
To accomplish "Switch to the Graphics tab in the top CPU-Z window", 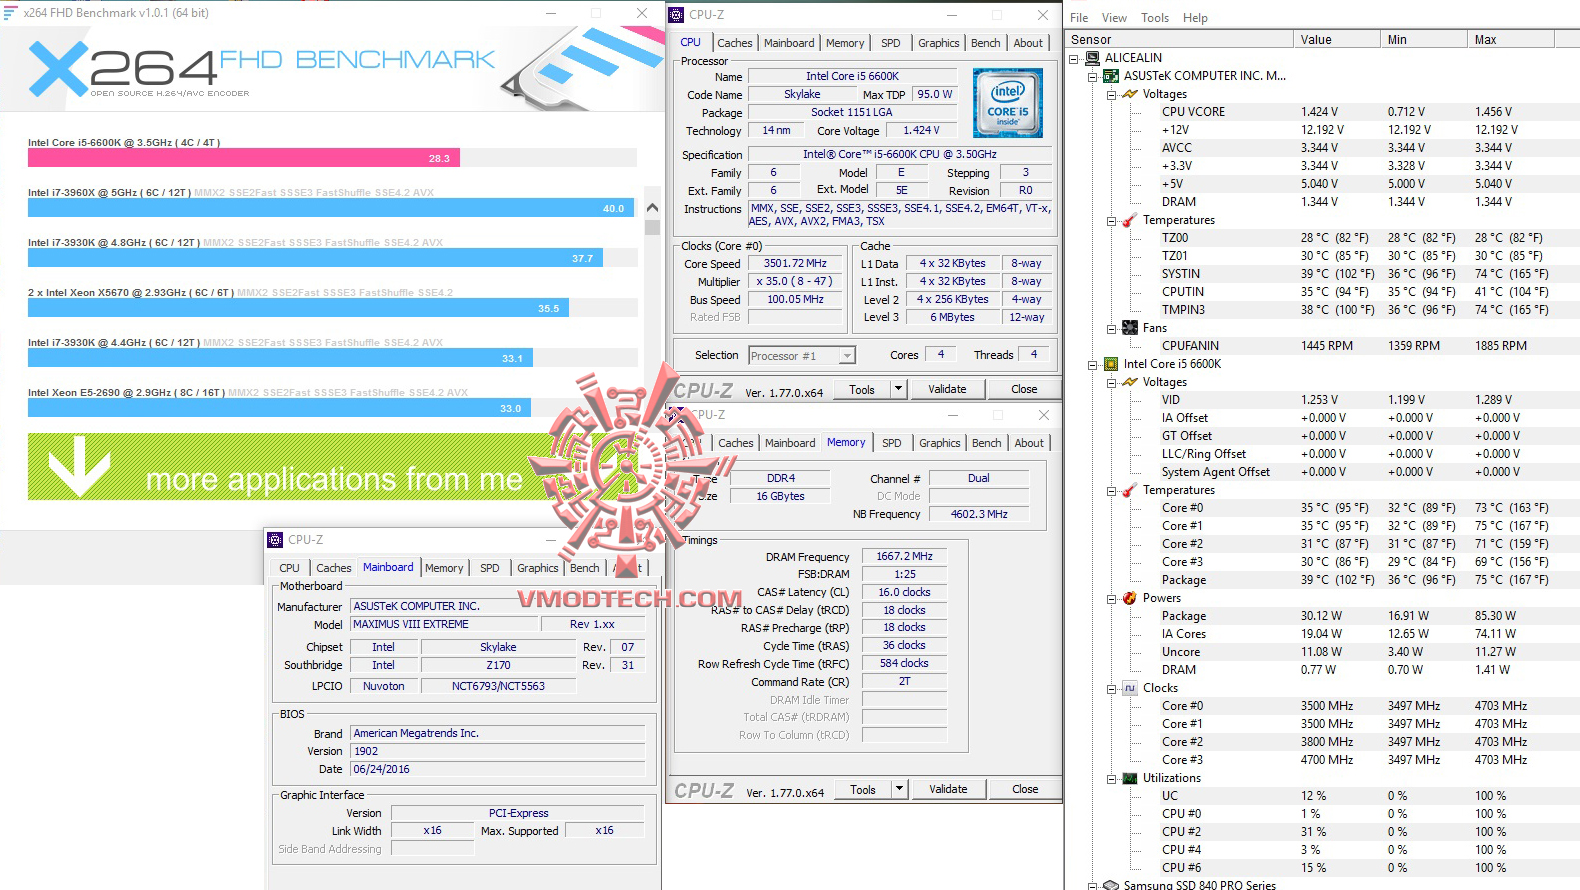I will 939,43.
